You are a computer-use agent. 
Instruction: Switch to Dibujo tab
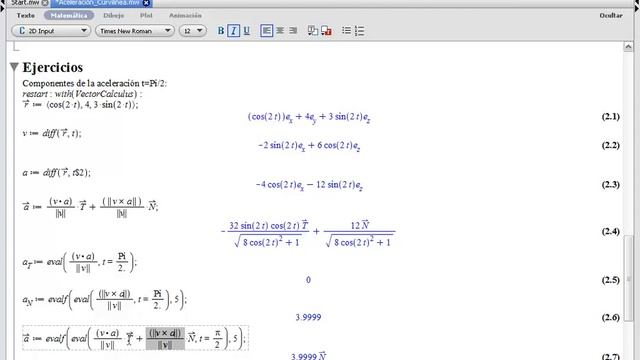pyautogui.click(x=113, y=16)
